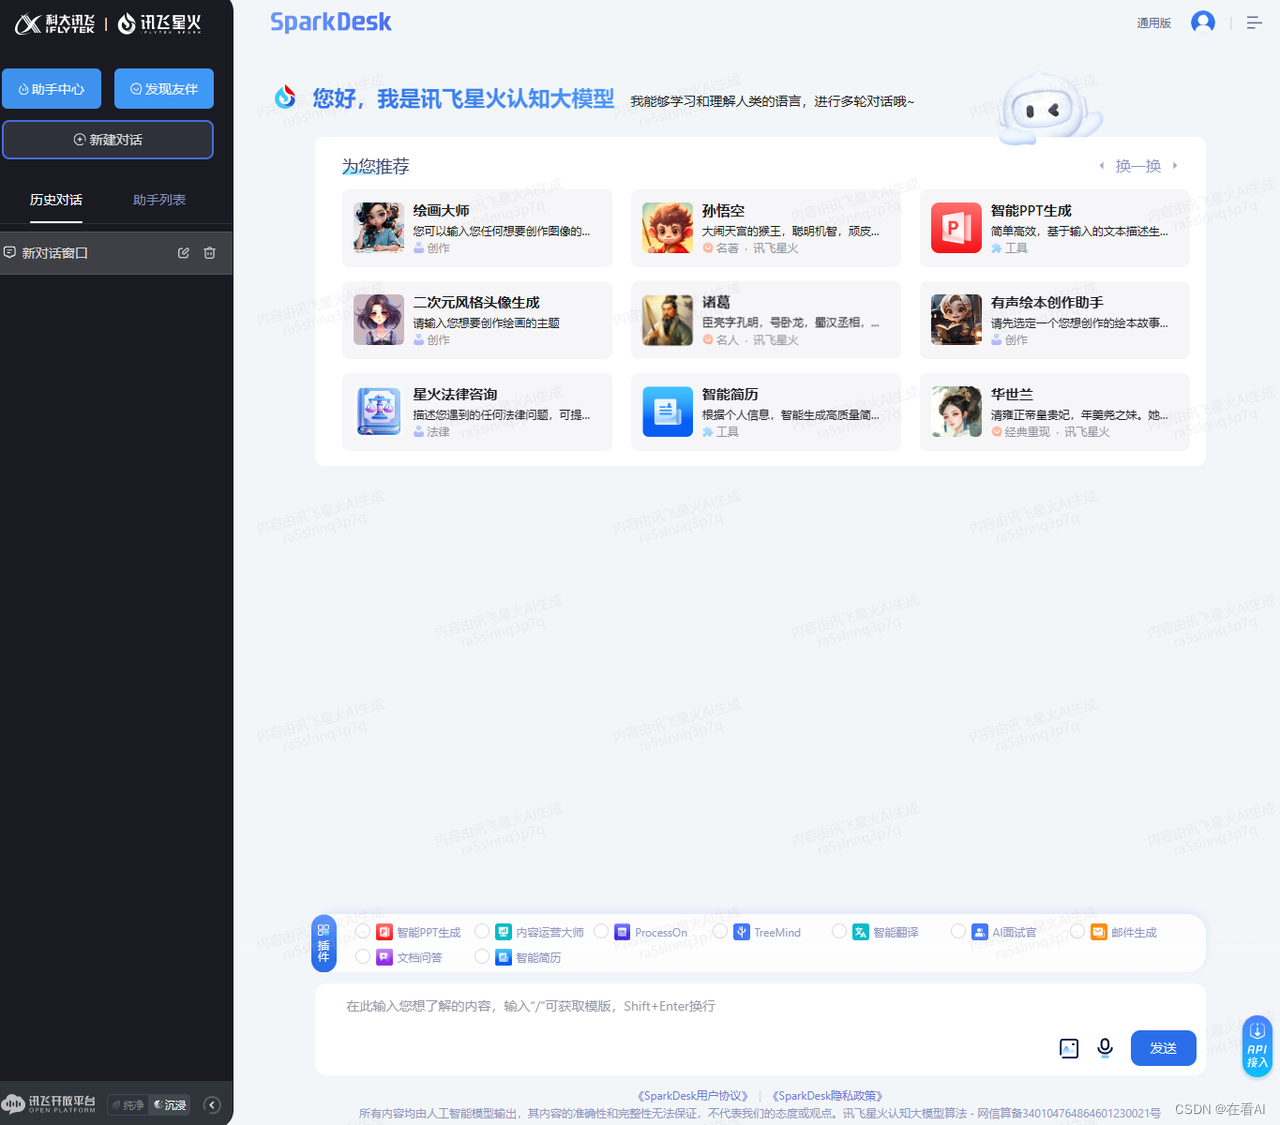Delete 新对话窗口 using the trash icon
The image size is (1280, 1125).
[x=210, y=253]
